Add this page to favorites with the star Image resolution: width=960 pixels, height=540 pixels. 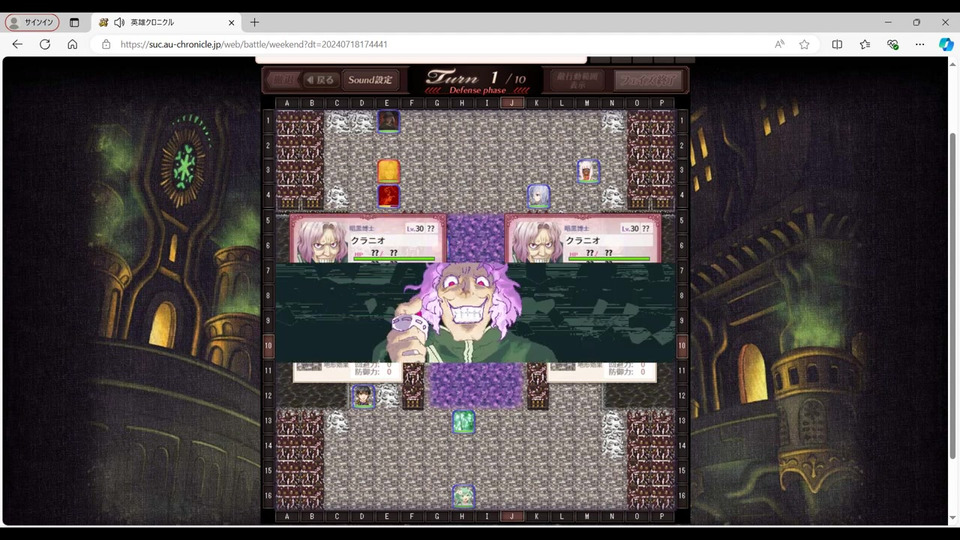click(x=804, y=44)
